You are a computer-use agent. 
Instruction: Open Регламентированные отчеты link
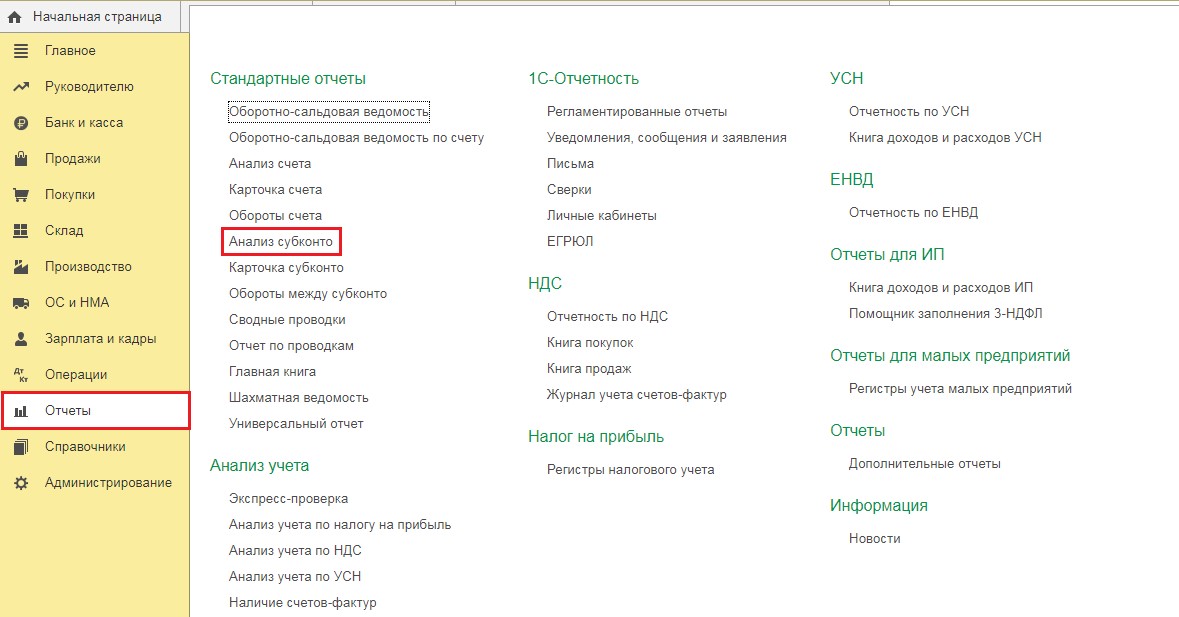(637, 112)
